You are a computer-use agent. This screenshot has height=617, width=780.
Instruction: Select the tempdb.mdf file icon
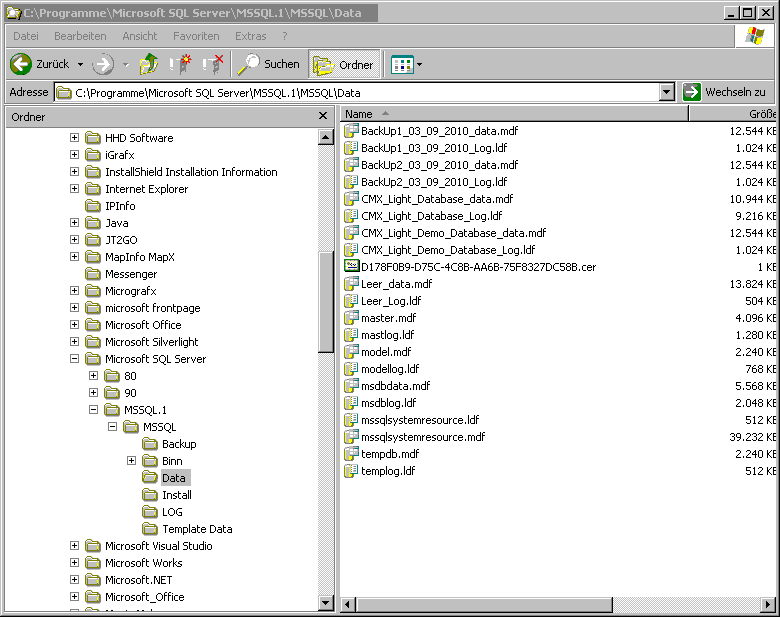(351, 453)
